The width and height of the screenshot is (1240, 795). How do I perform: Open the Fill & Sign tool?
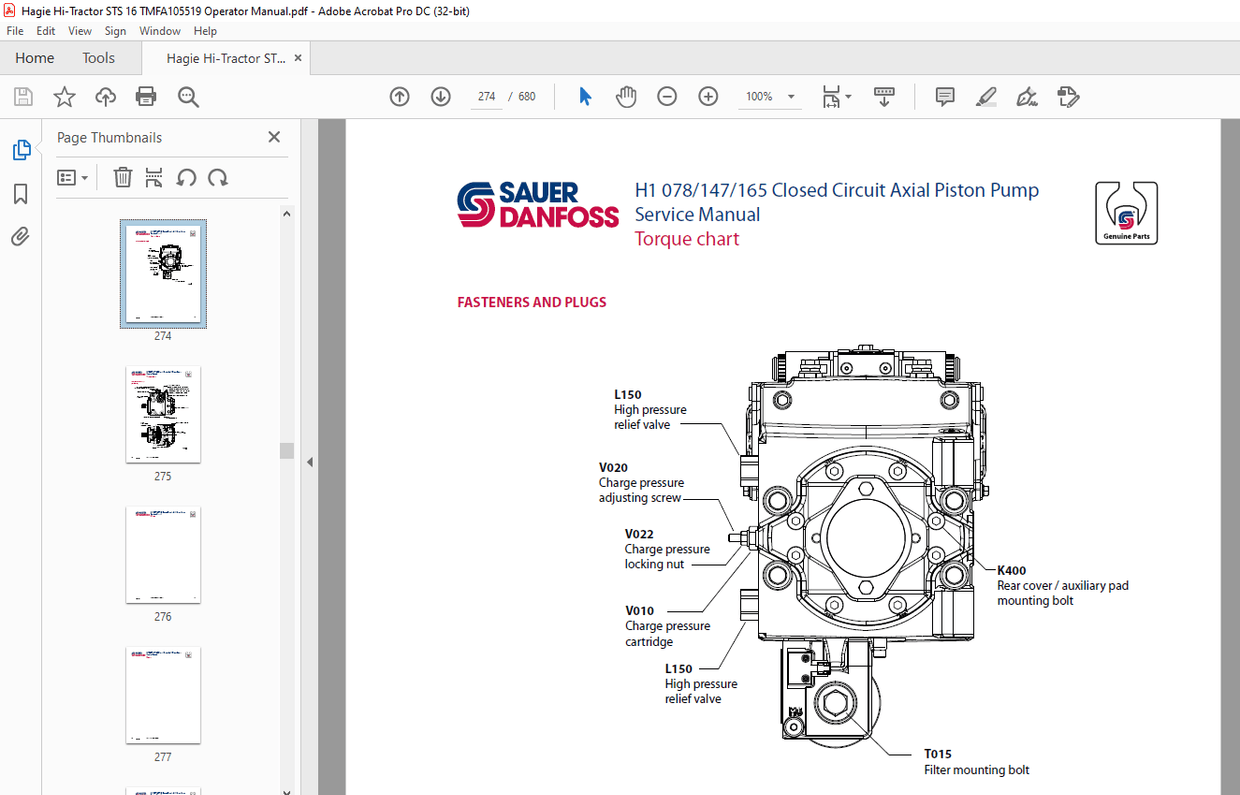(1026, 96)
